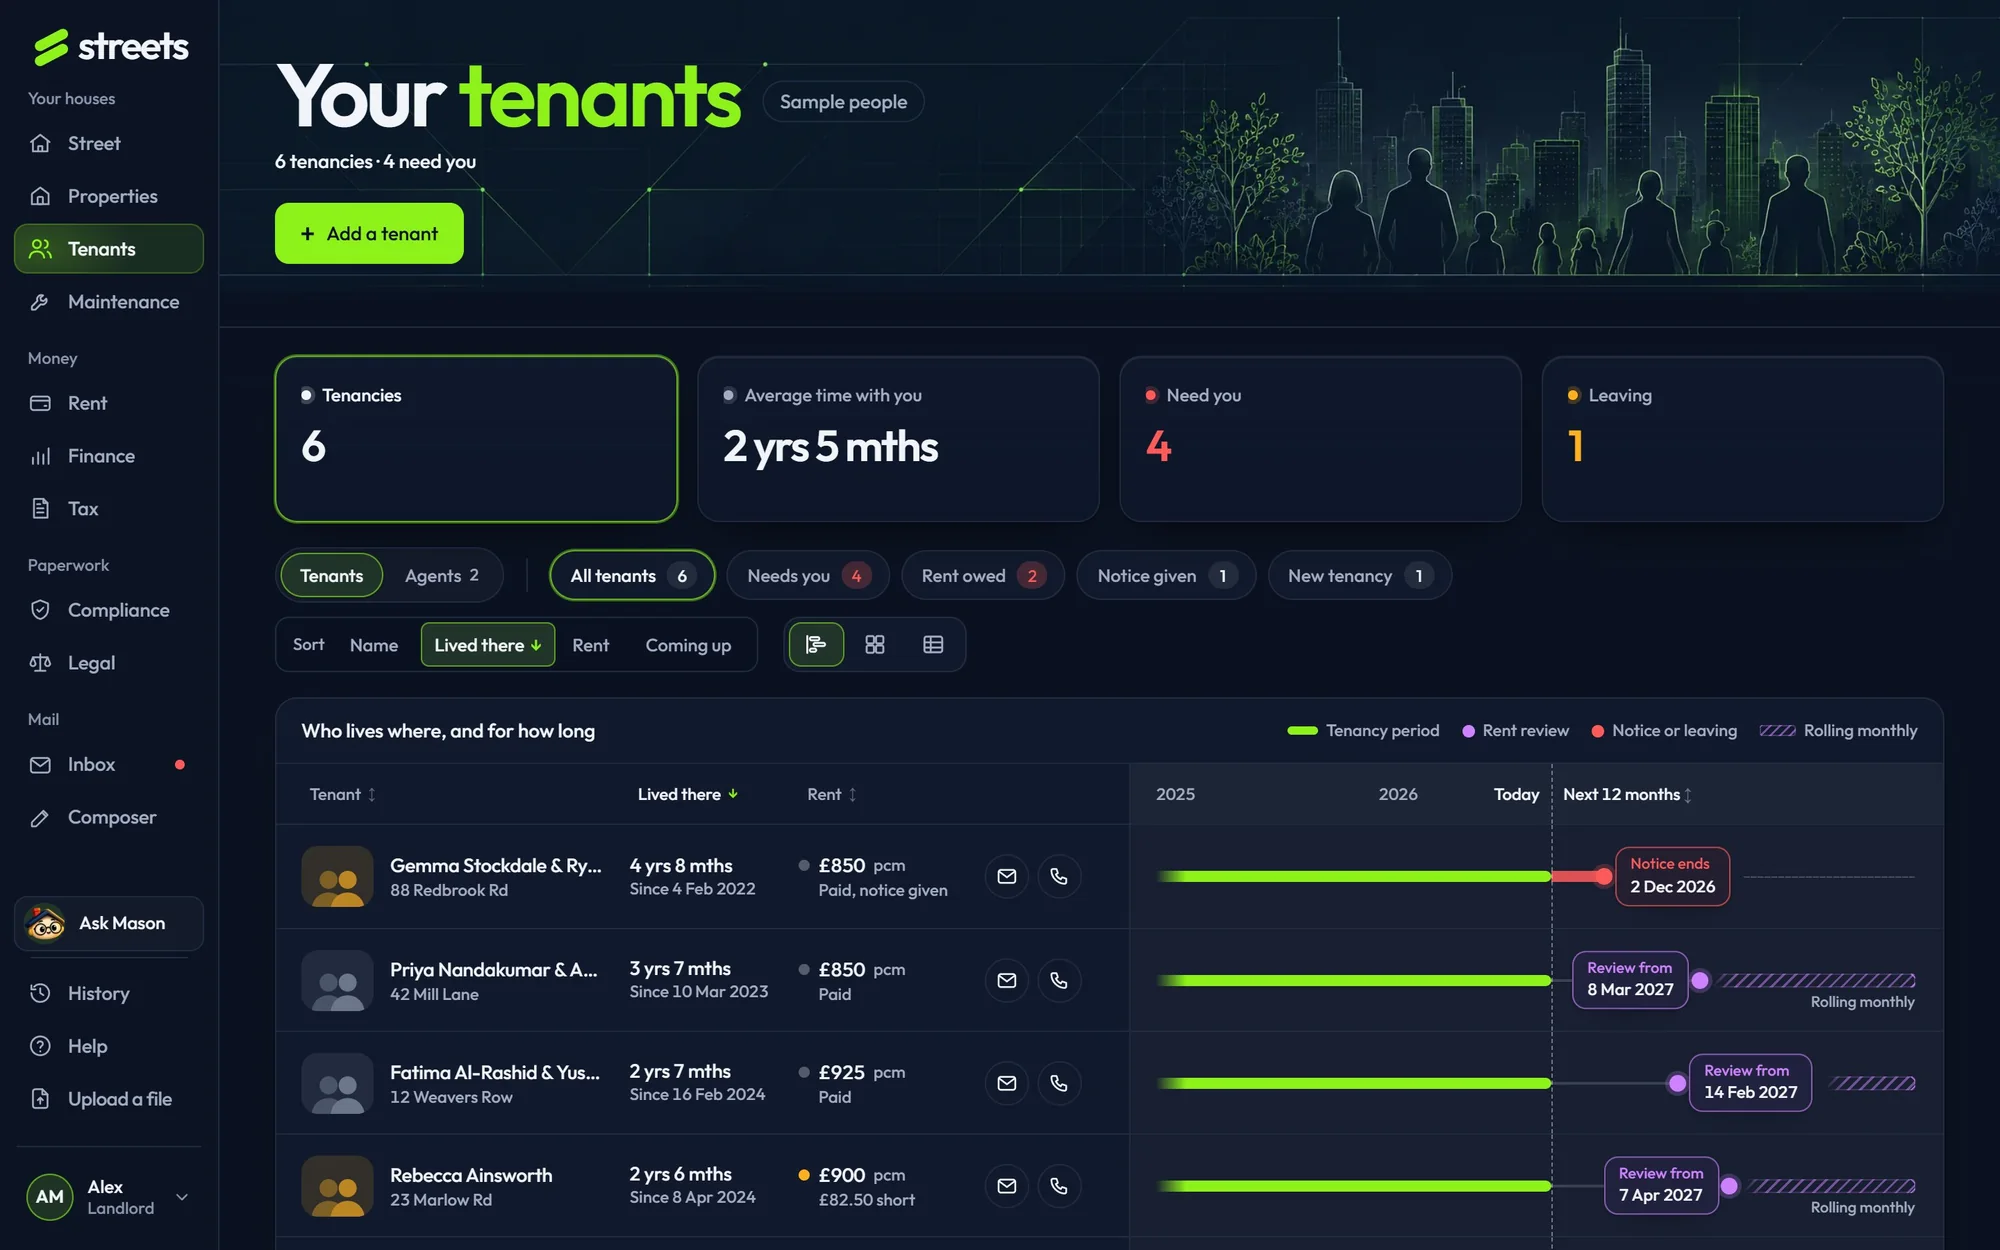2000x1250 pixels.
Task: Email Fatima Al-Rashid via envelope icon
Action: coord(1007,1083)
